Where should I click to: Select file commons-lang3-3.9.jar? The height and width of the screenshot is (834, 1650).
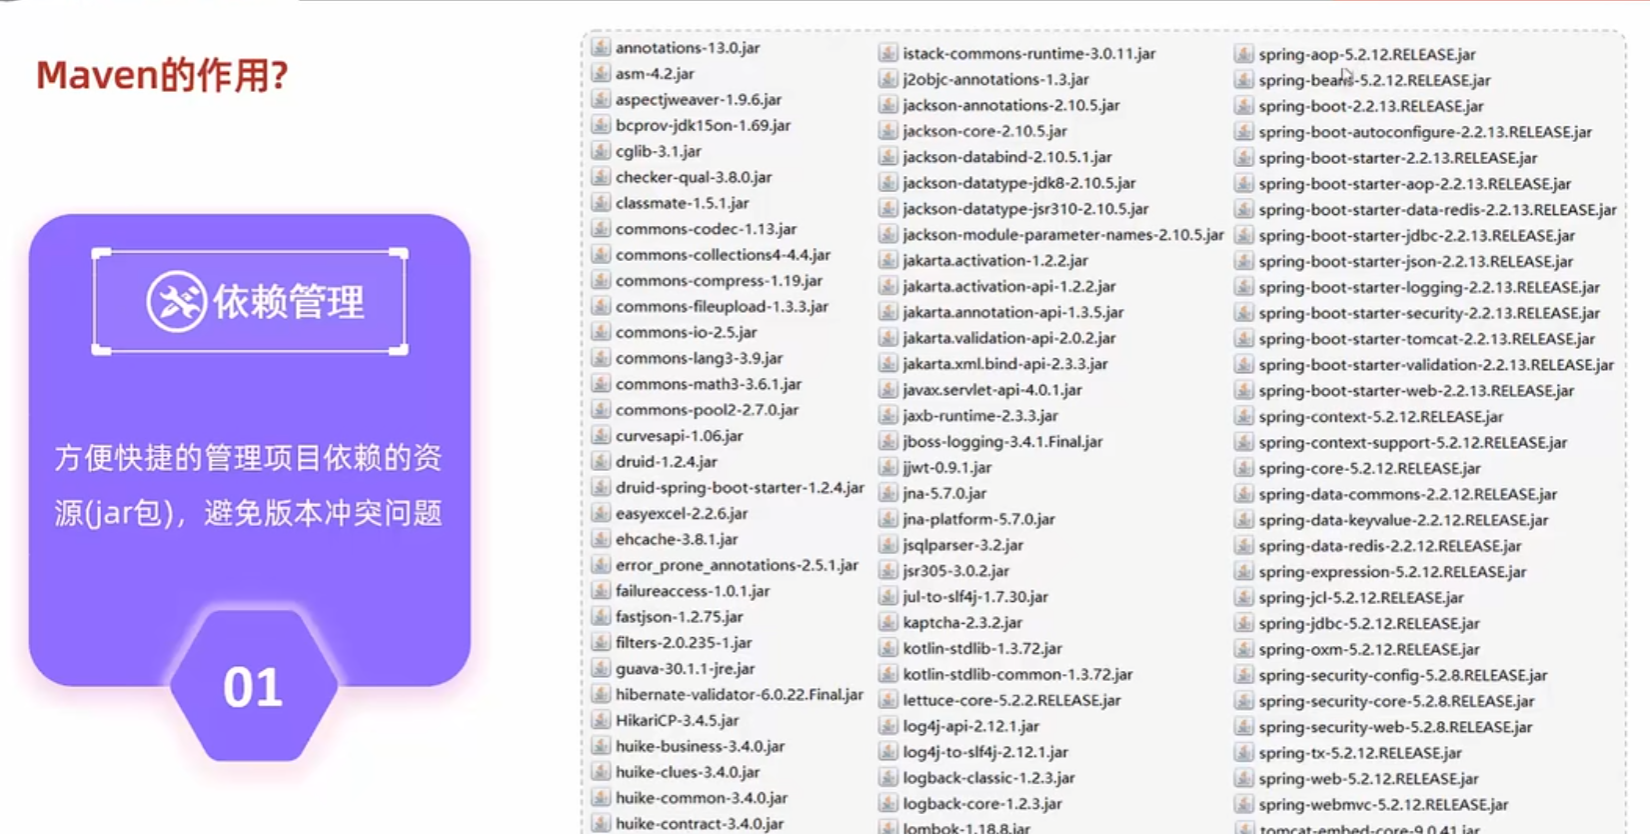699,358
